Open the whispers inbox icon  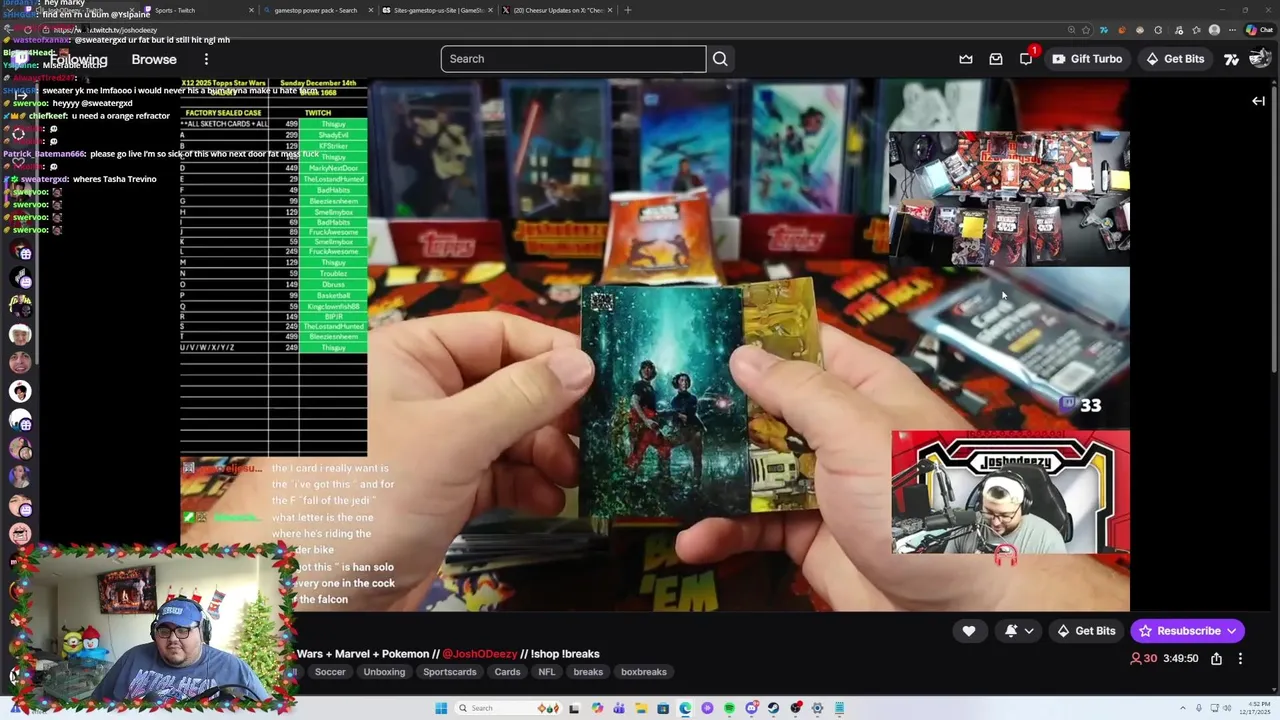coord(996,59)
